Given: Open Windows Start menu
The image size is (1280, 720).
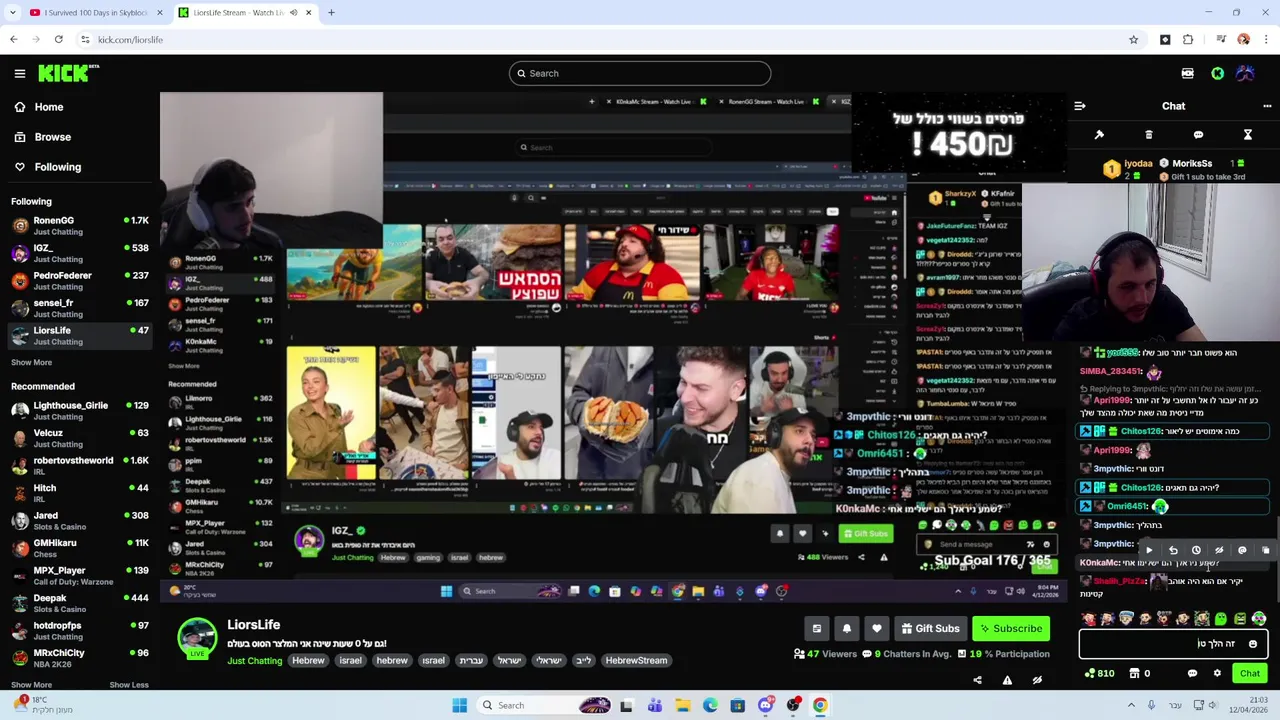Looking at the screenshot, I should click(x=460, y=706).
